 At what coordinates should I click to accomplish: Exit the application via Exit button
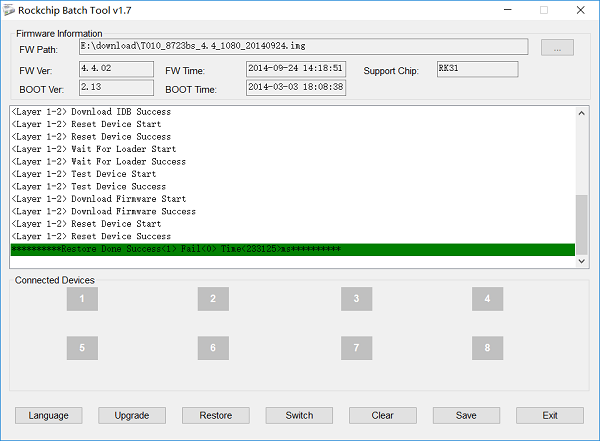(550, 415)
